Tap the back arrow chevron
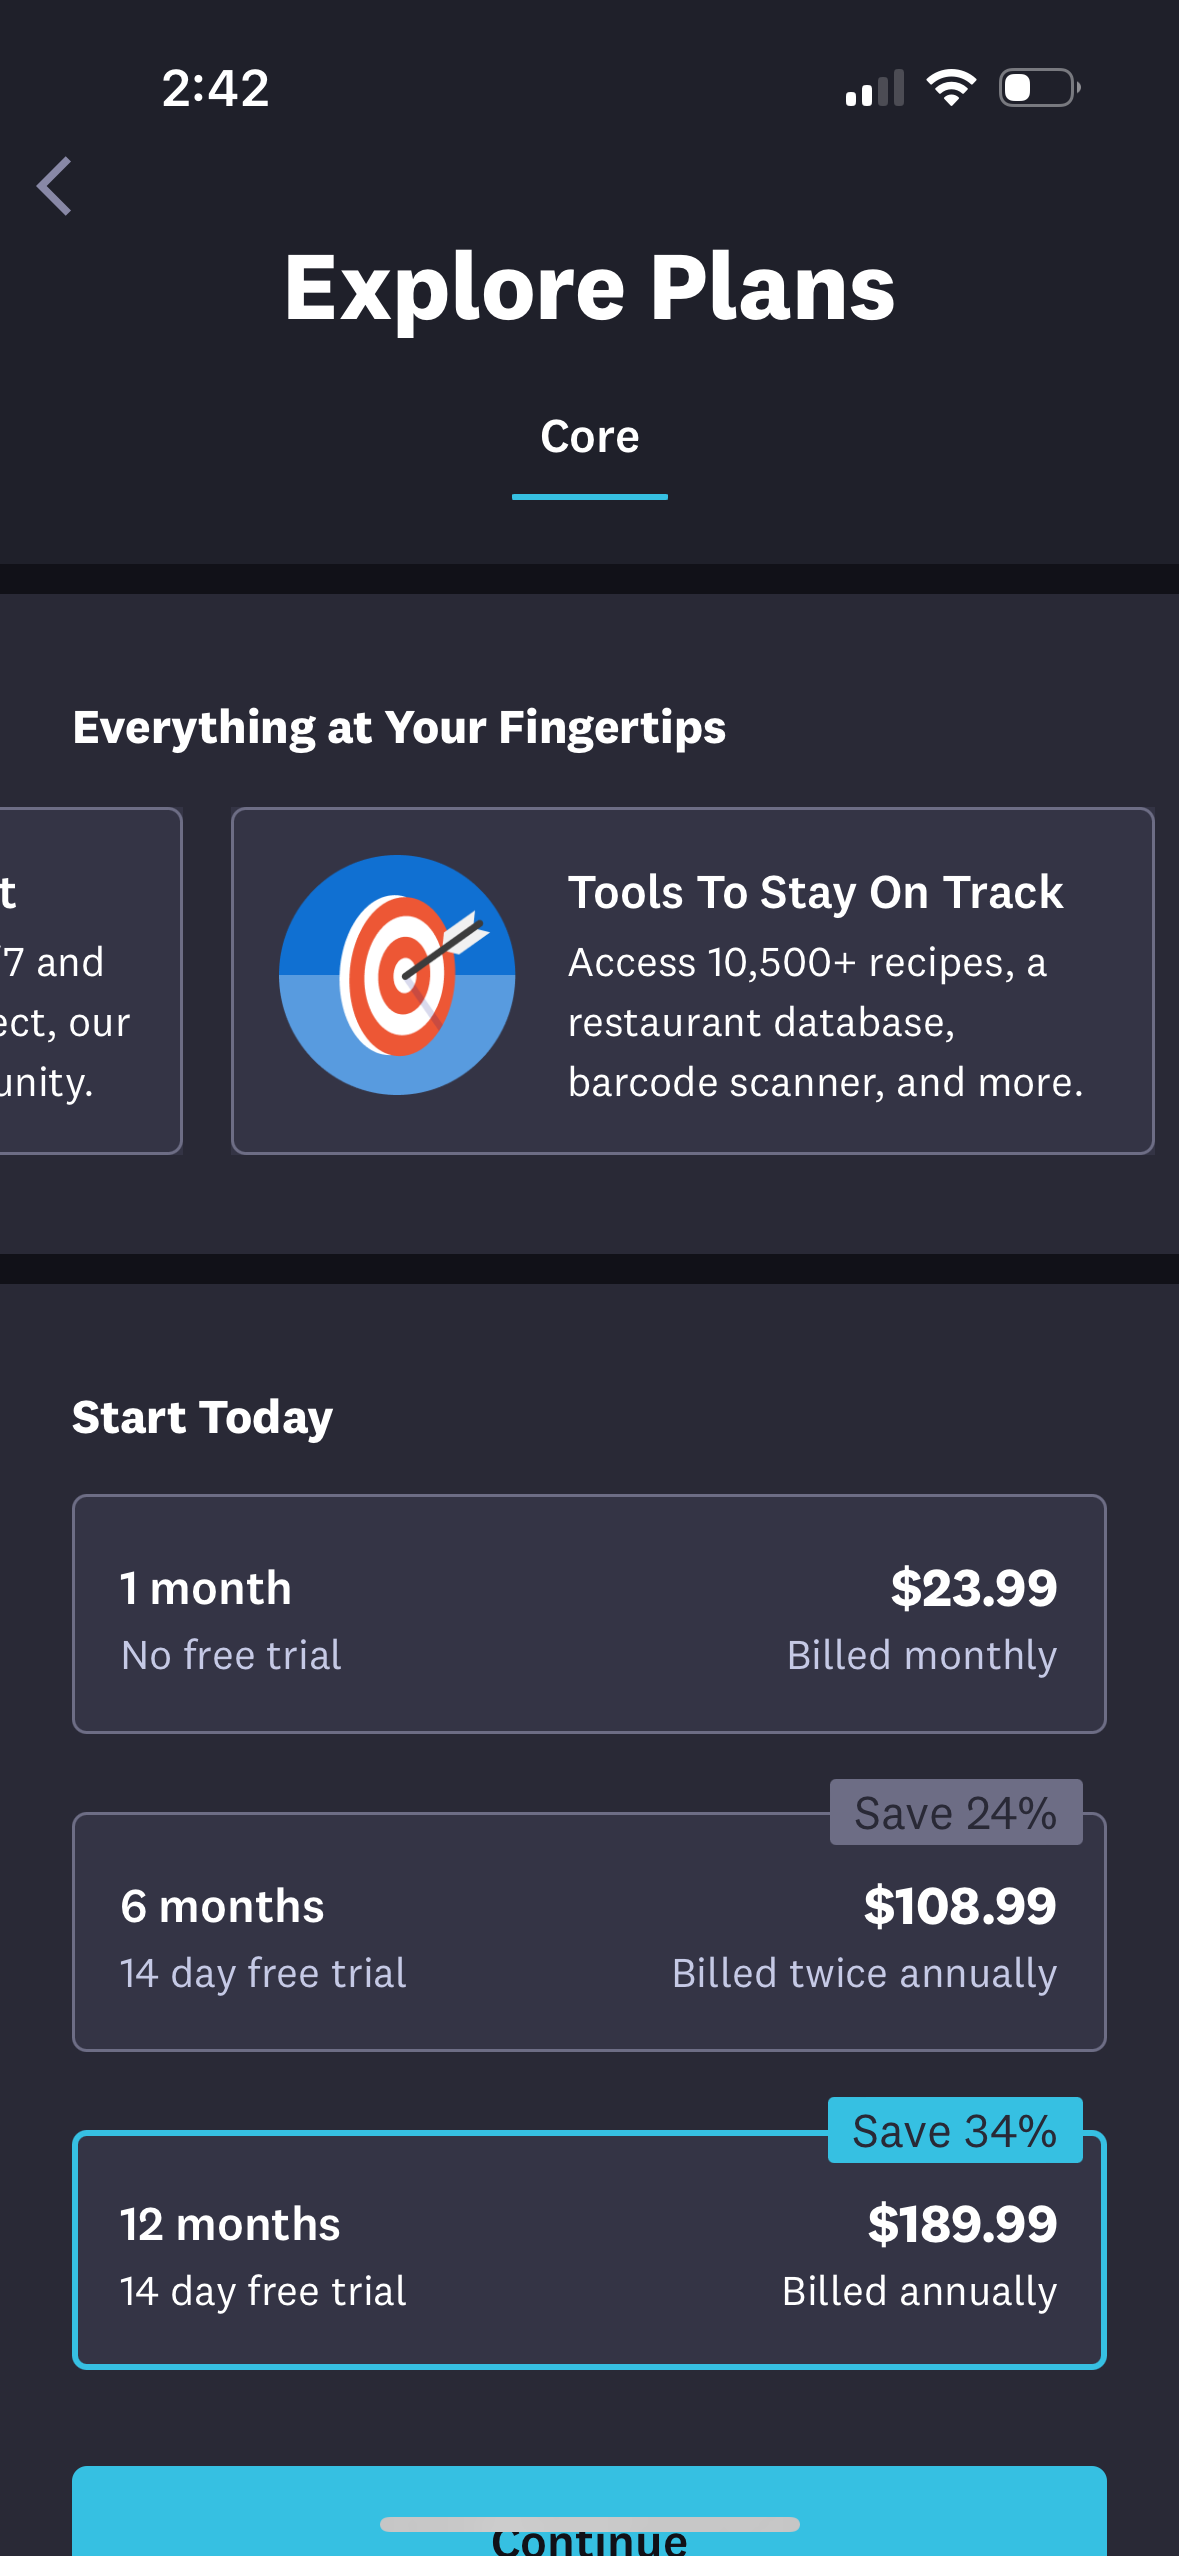 [55, 186]
